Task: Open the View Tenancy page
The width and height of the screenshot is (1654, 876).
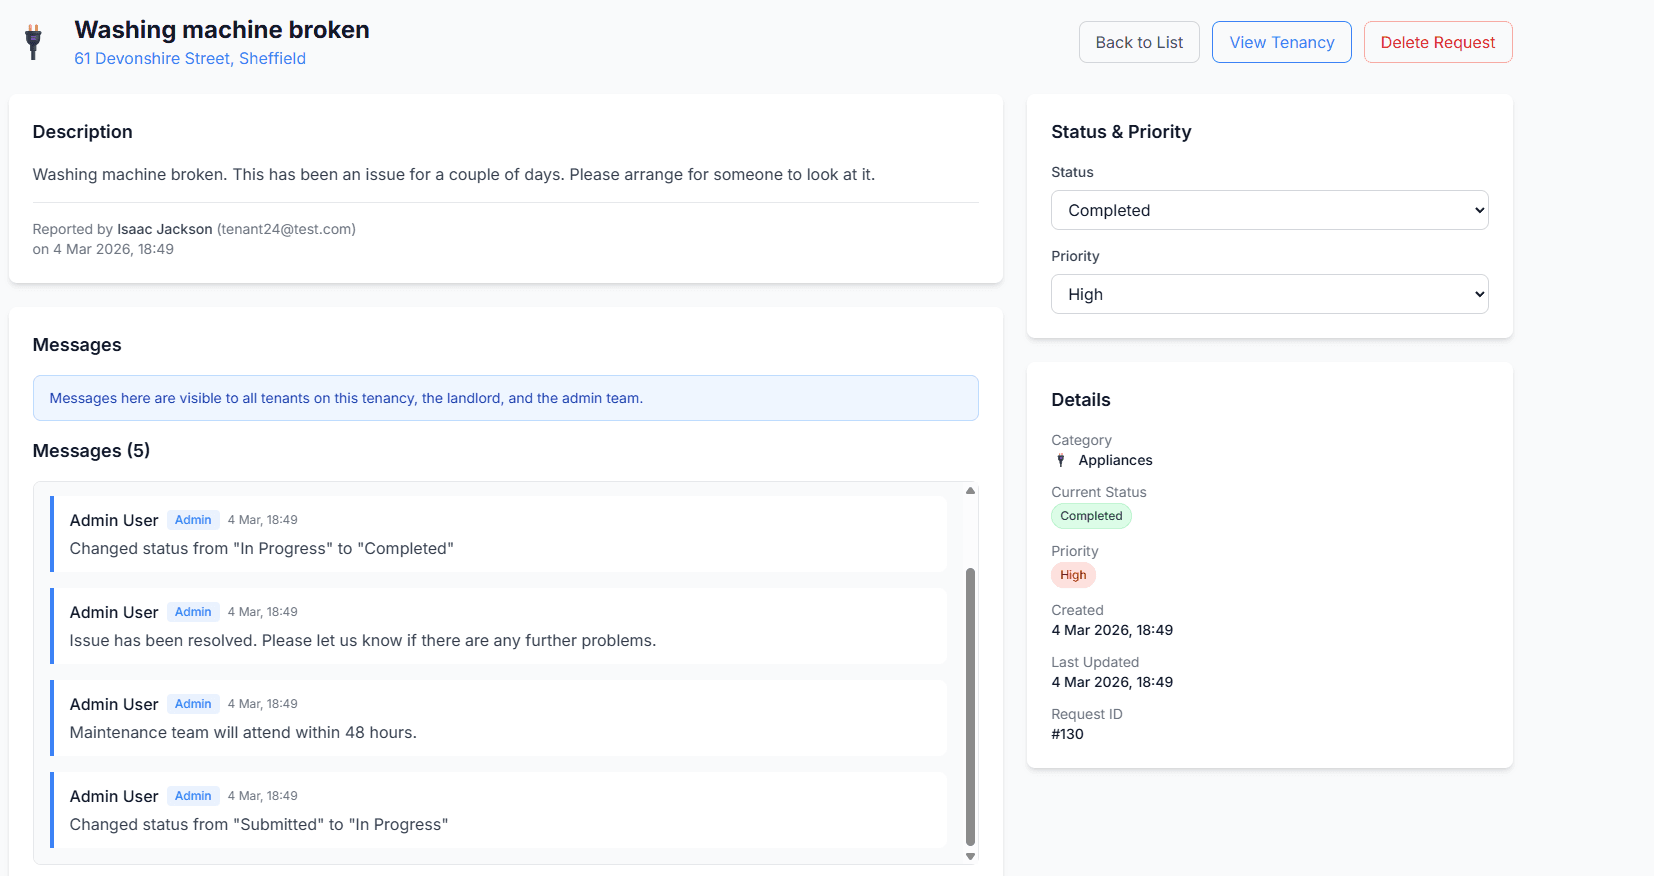Action: pyautogui.click(x=1282, y=42)
